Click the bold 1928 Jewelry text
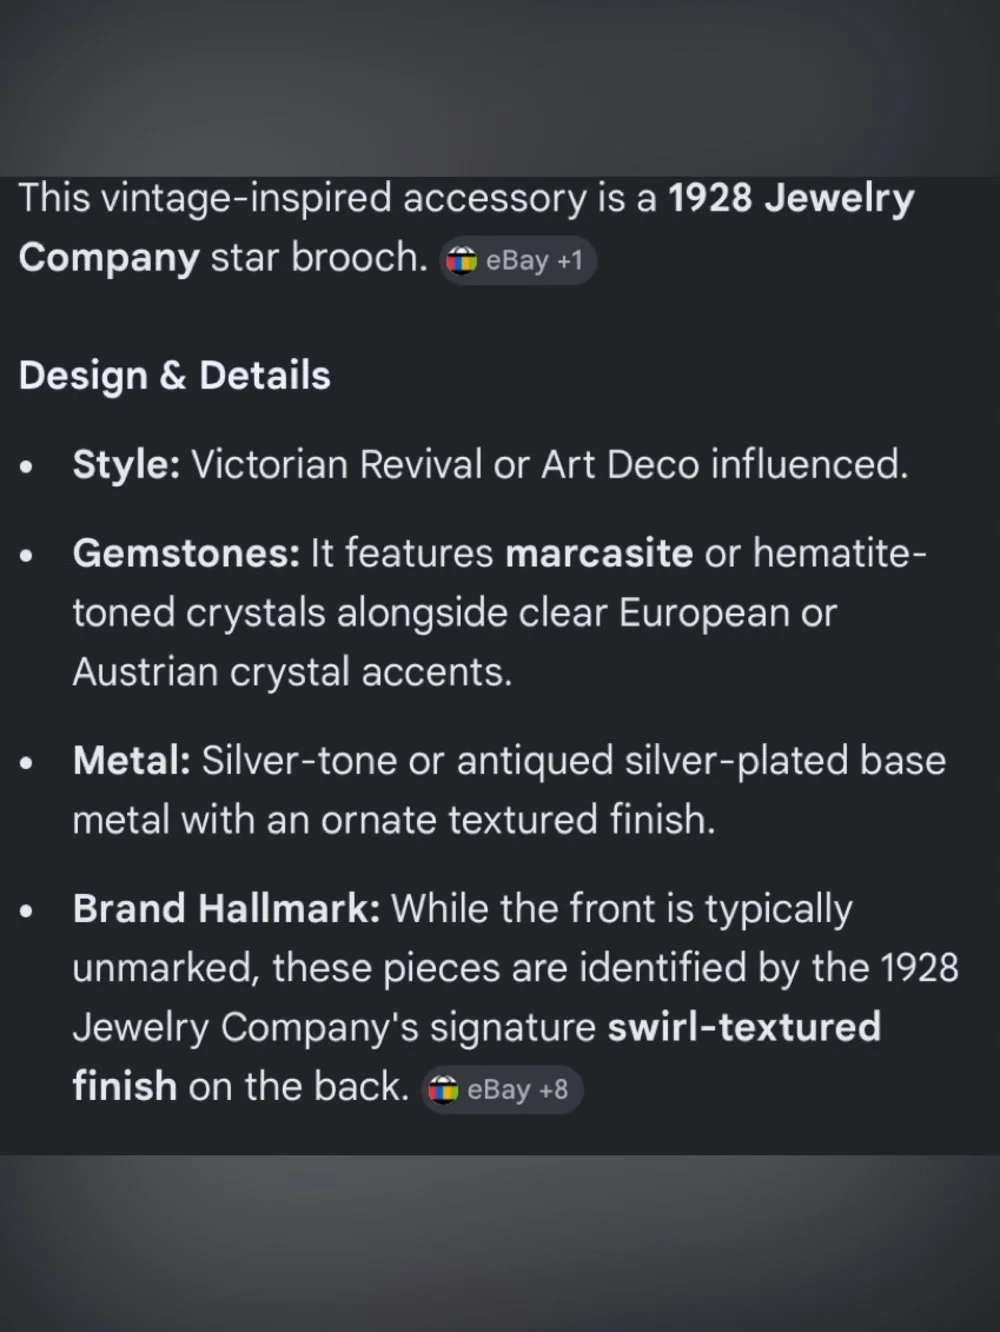Viewport: 1000px width, 1332px height. point(791,199)
